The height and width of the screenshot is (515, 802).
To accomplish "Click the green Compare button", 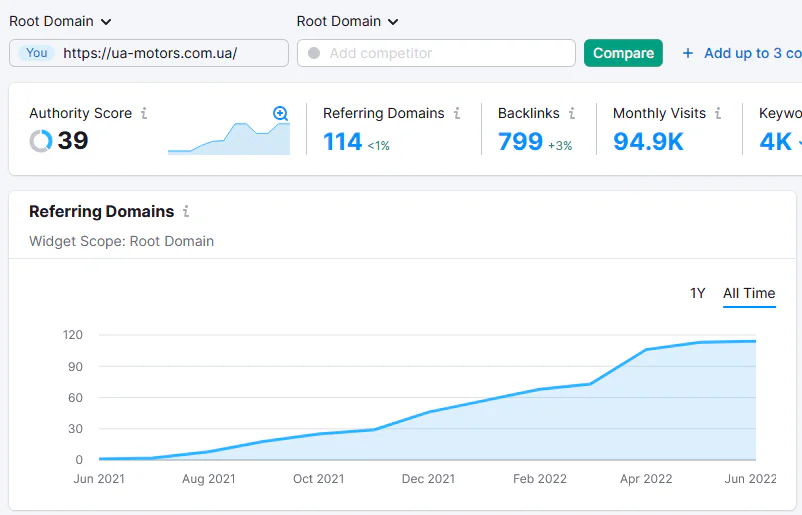I will 623,53.
